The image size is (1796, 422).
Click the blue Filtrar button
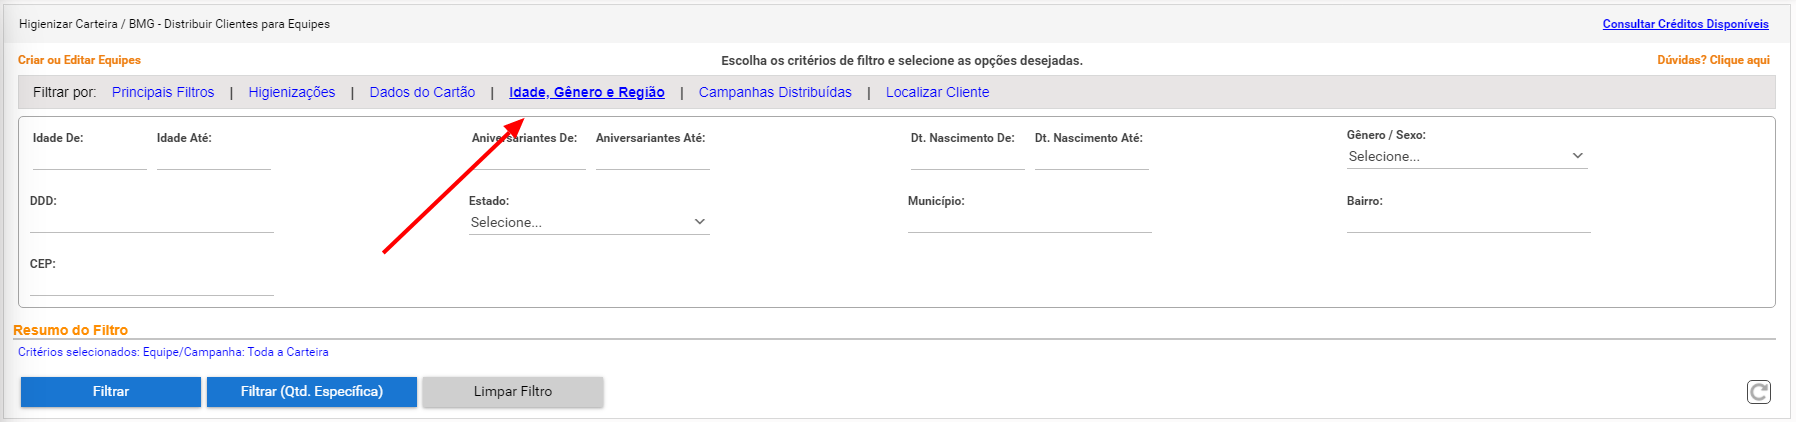[111, 392]
